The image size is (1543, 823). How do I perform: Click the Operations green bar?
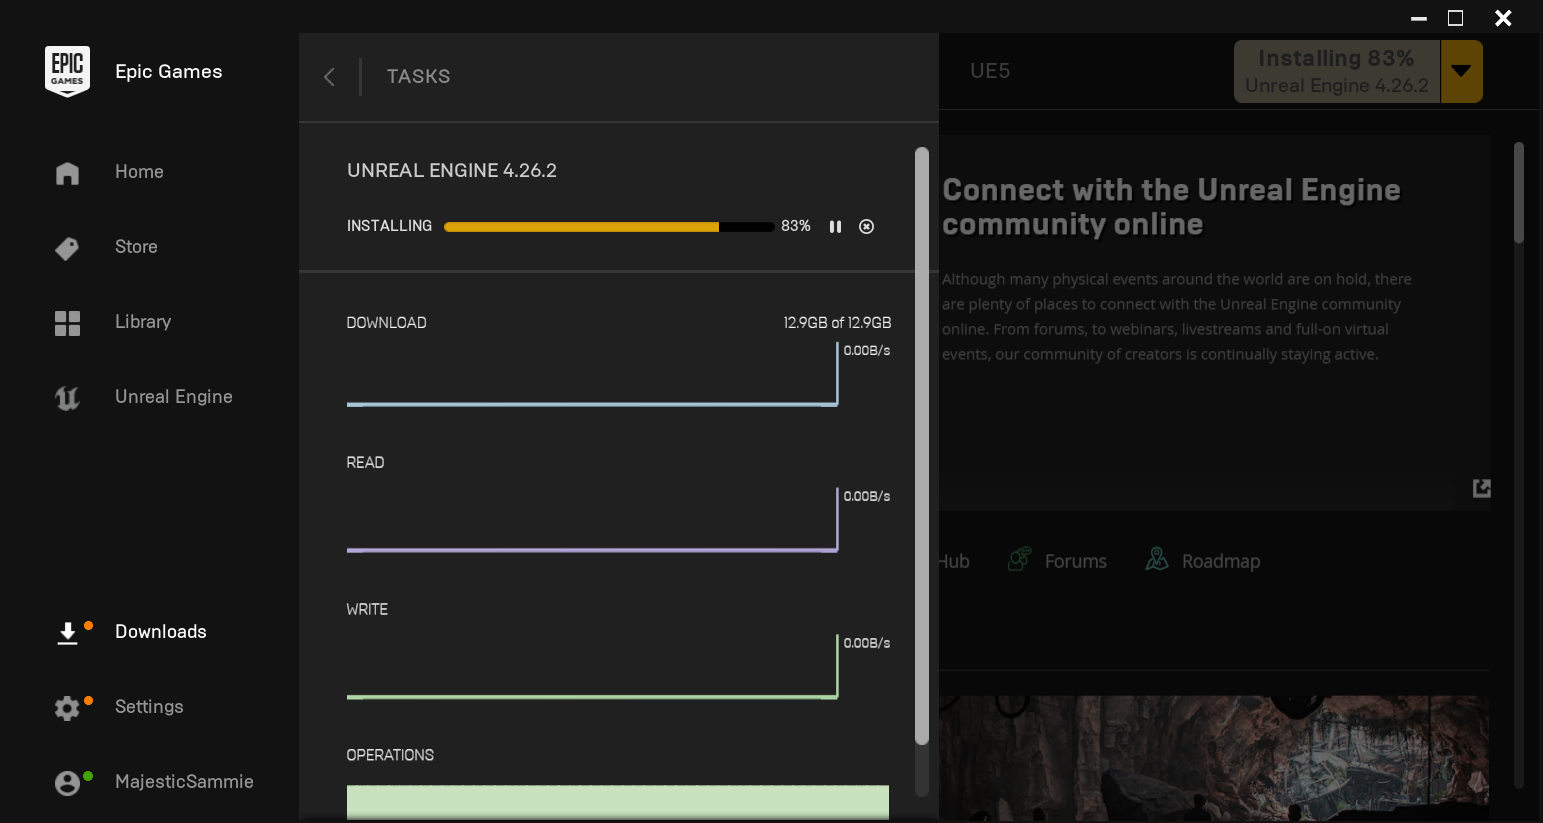618,802
